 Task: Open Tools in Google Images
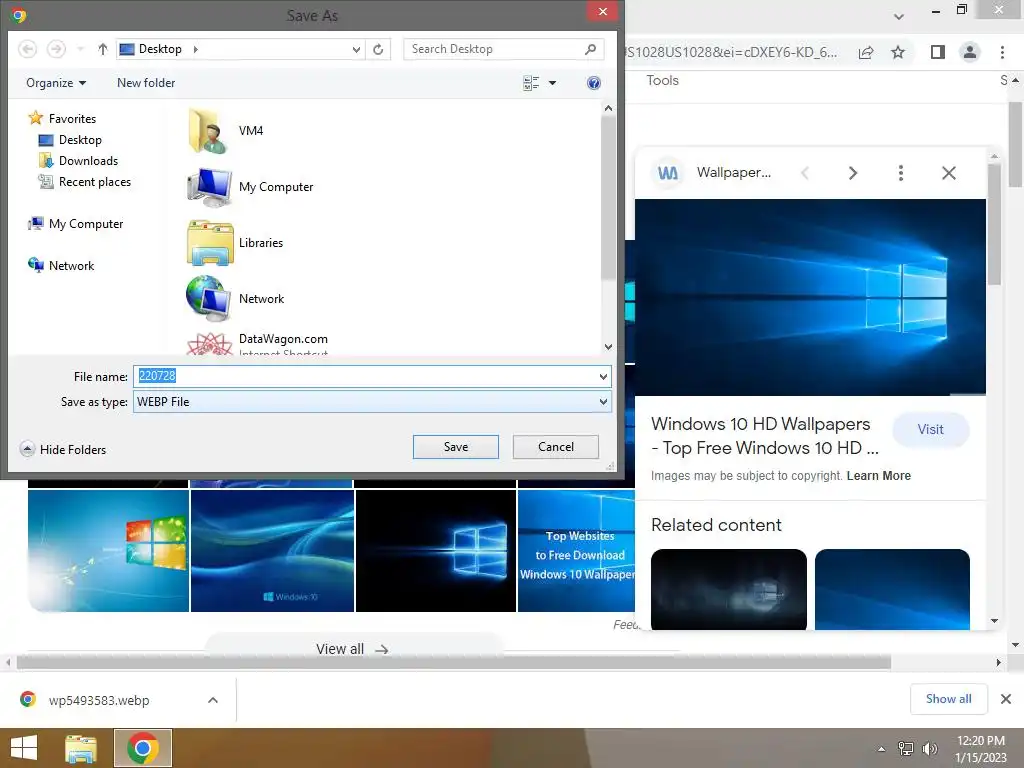click(x=662, y=80)
